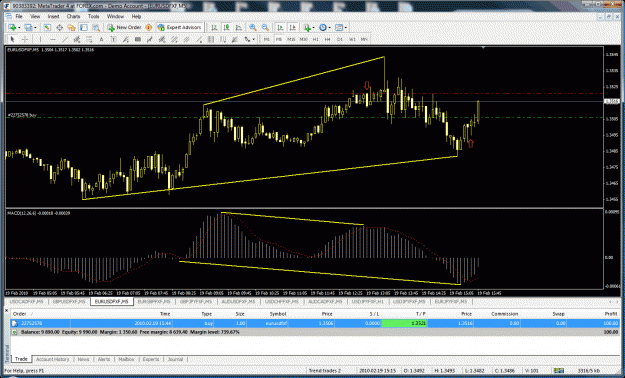The image size is (625, 378).
Task: Click the New Order button
Action: pos(124,28)
